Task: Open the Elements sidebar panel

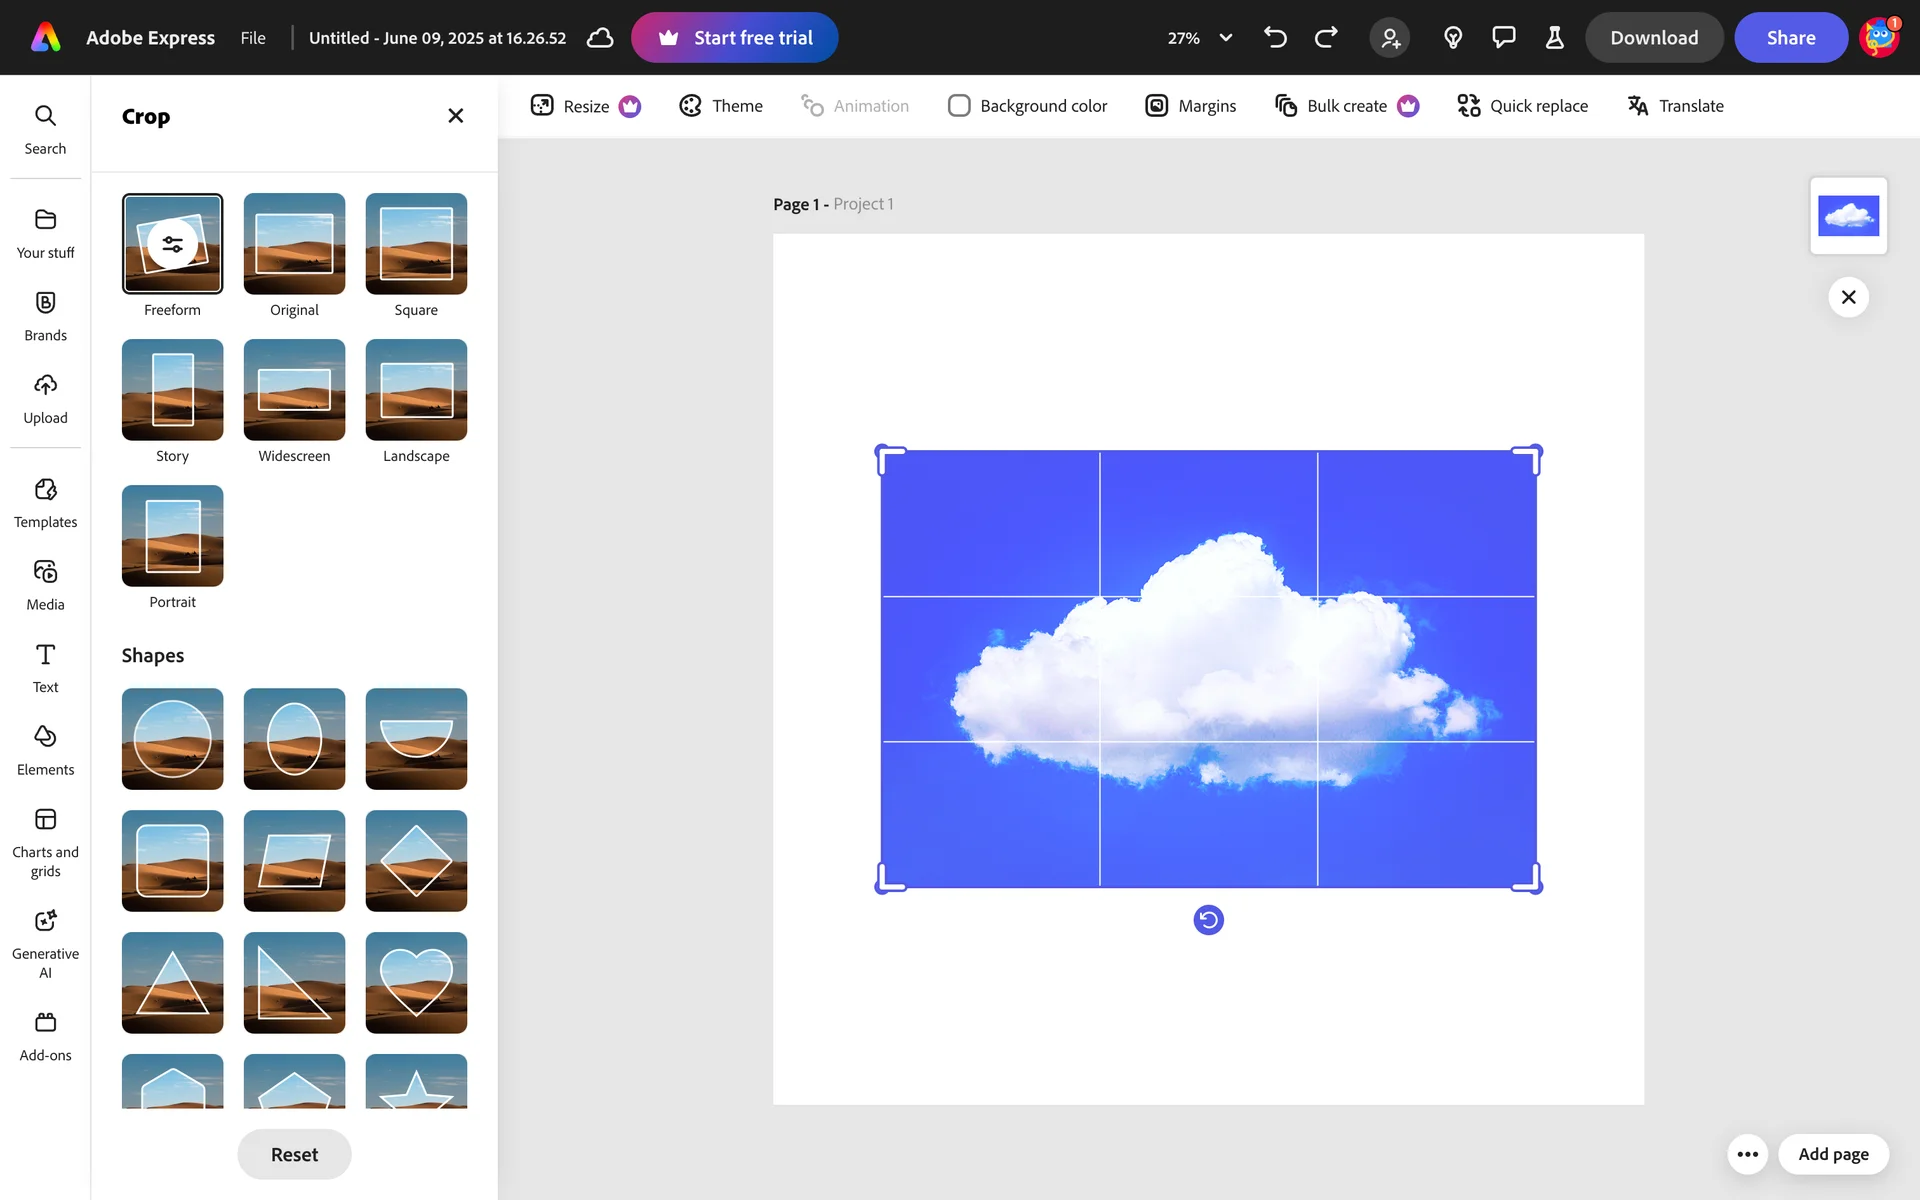Action: pos(45,750)
